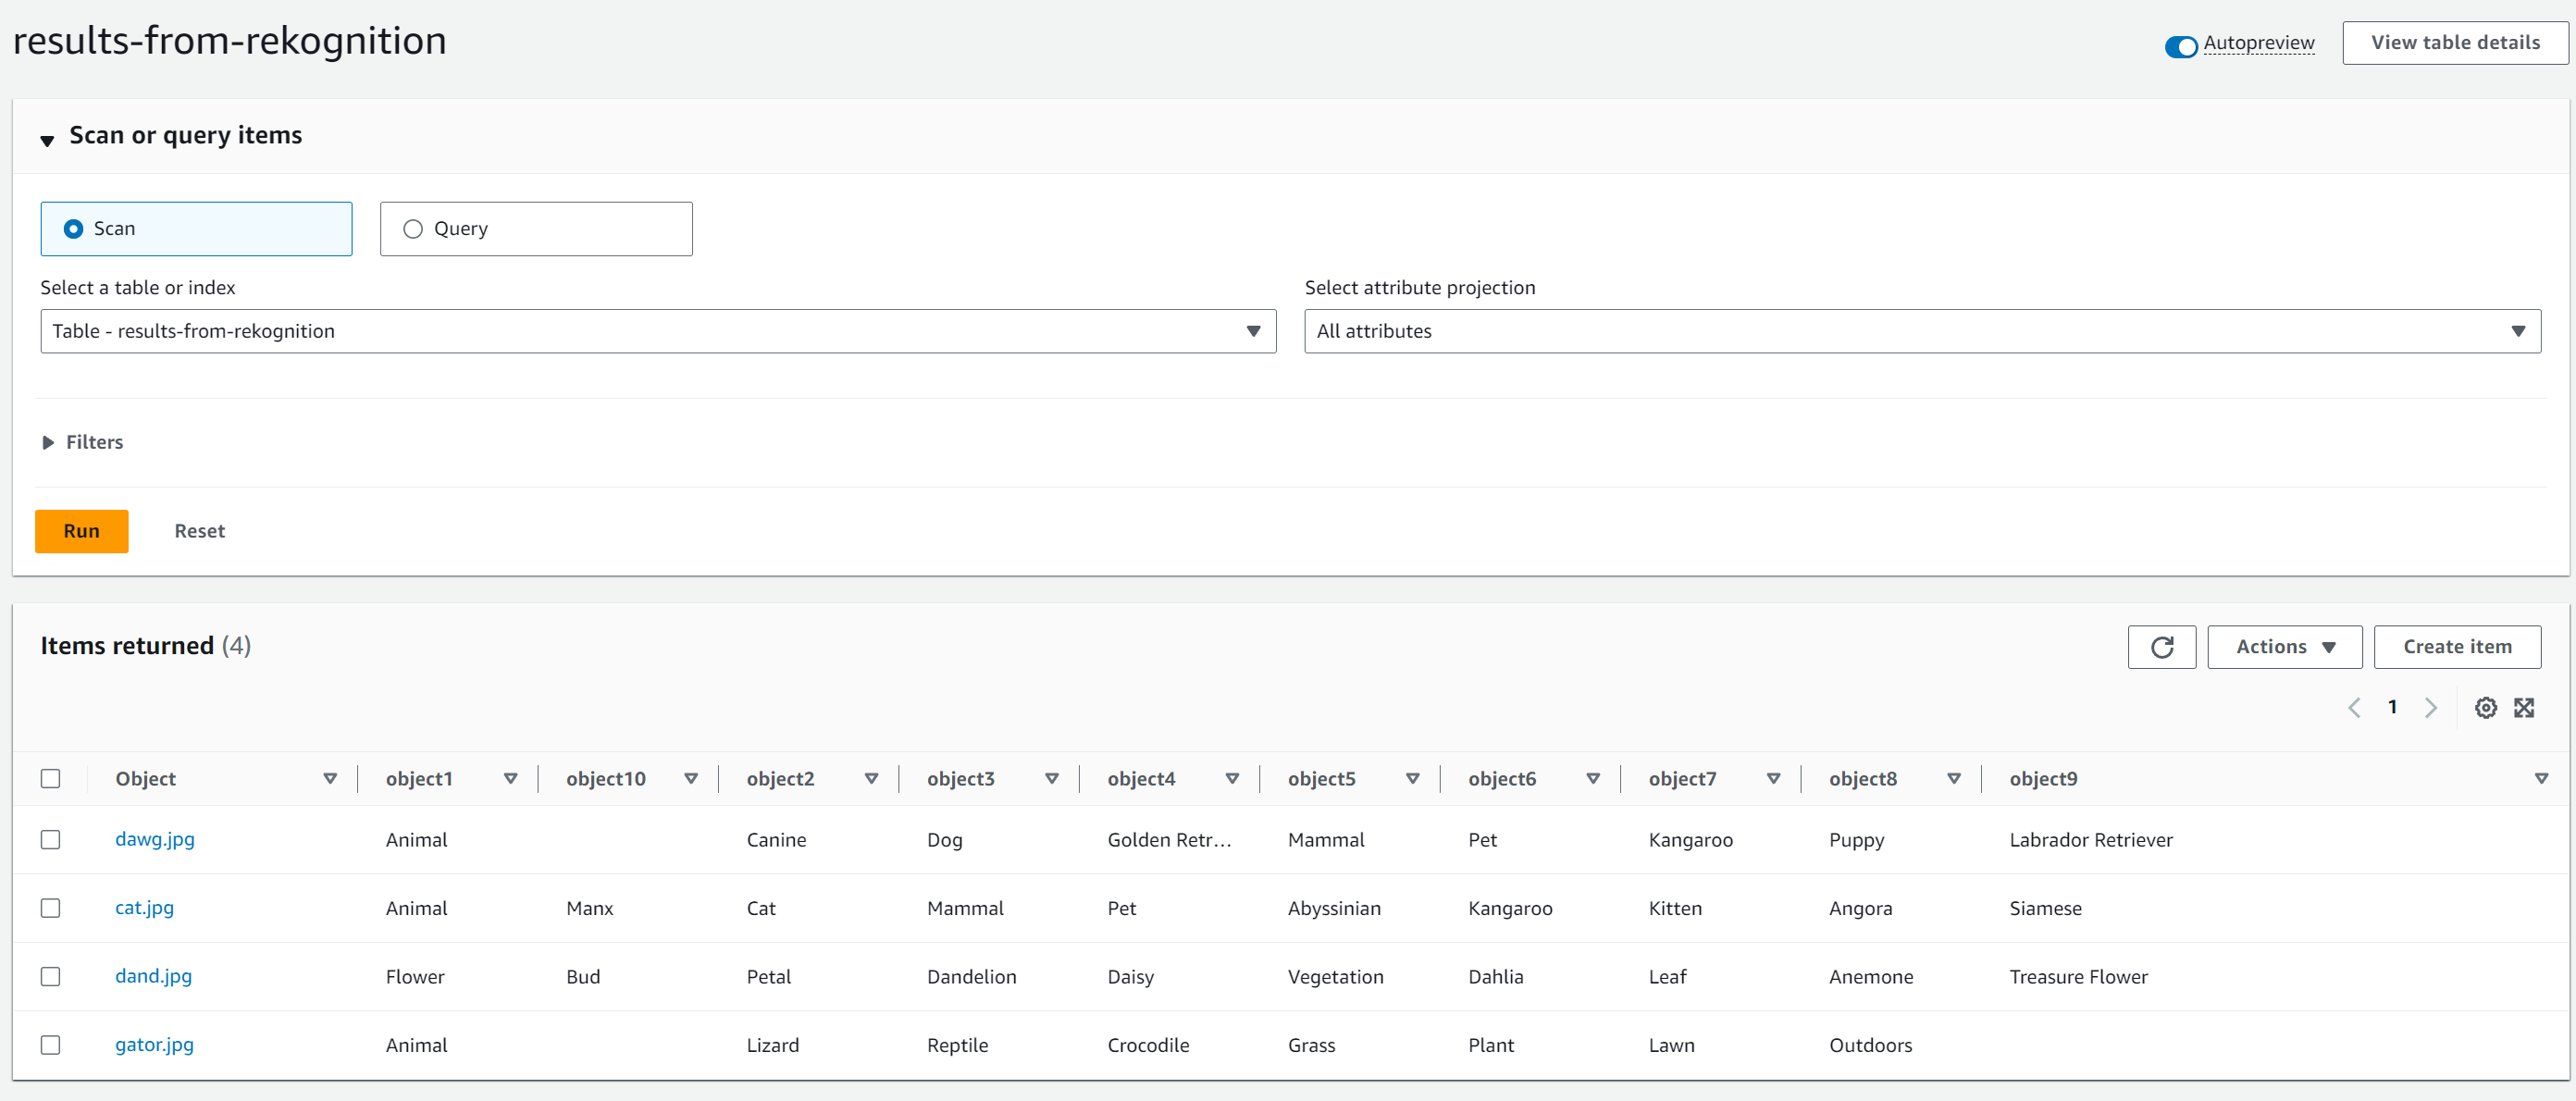Sort by the Object column arrow

pyautogui.click(x=330, y=779)
